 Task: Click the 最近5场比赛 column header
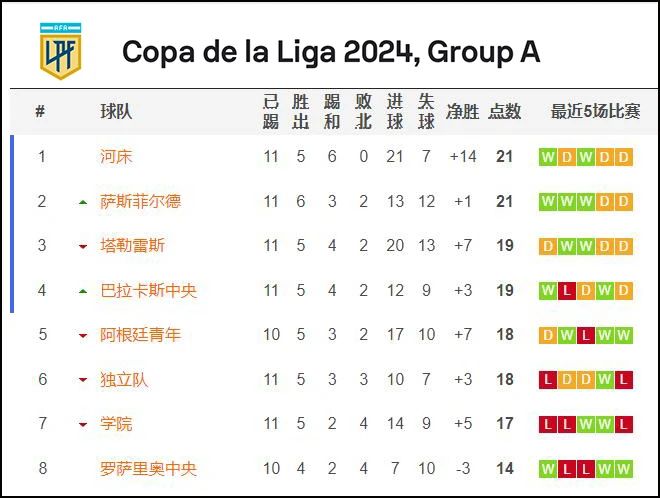pos(596,112)
